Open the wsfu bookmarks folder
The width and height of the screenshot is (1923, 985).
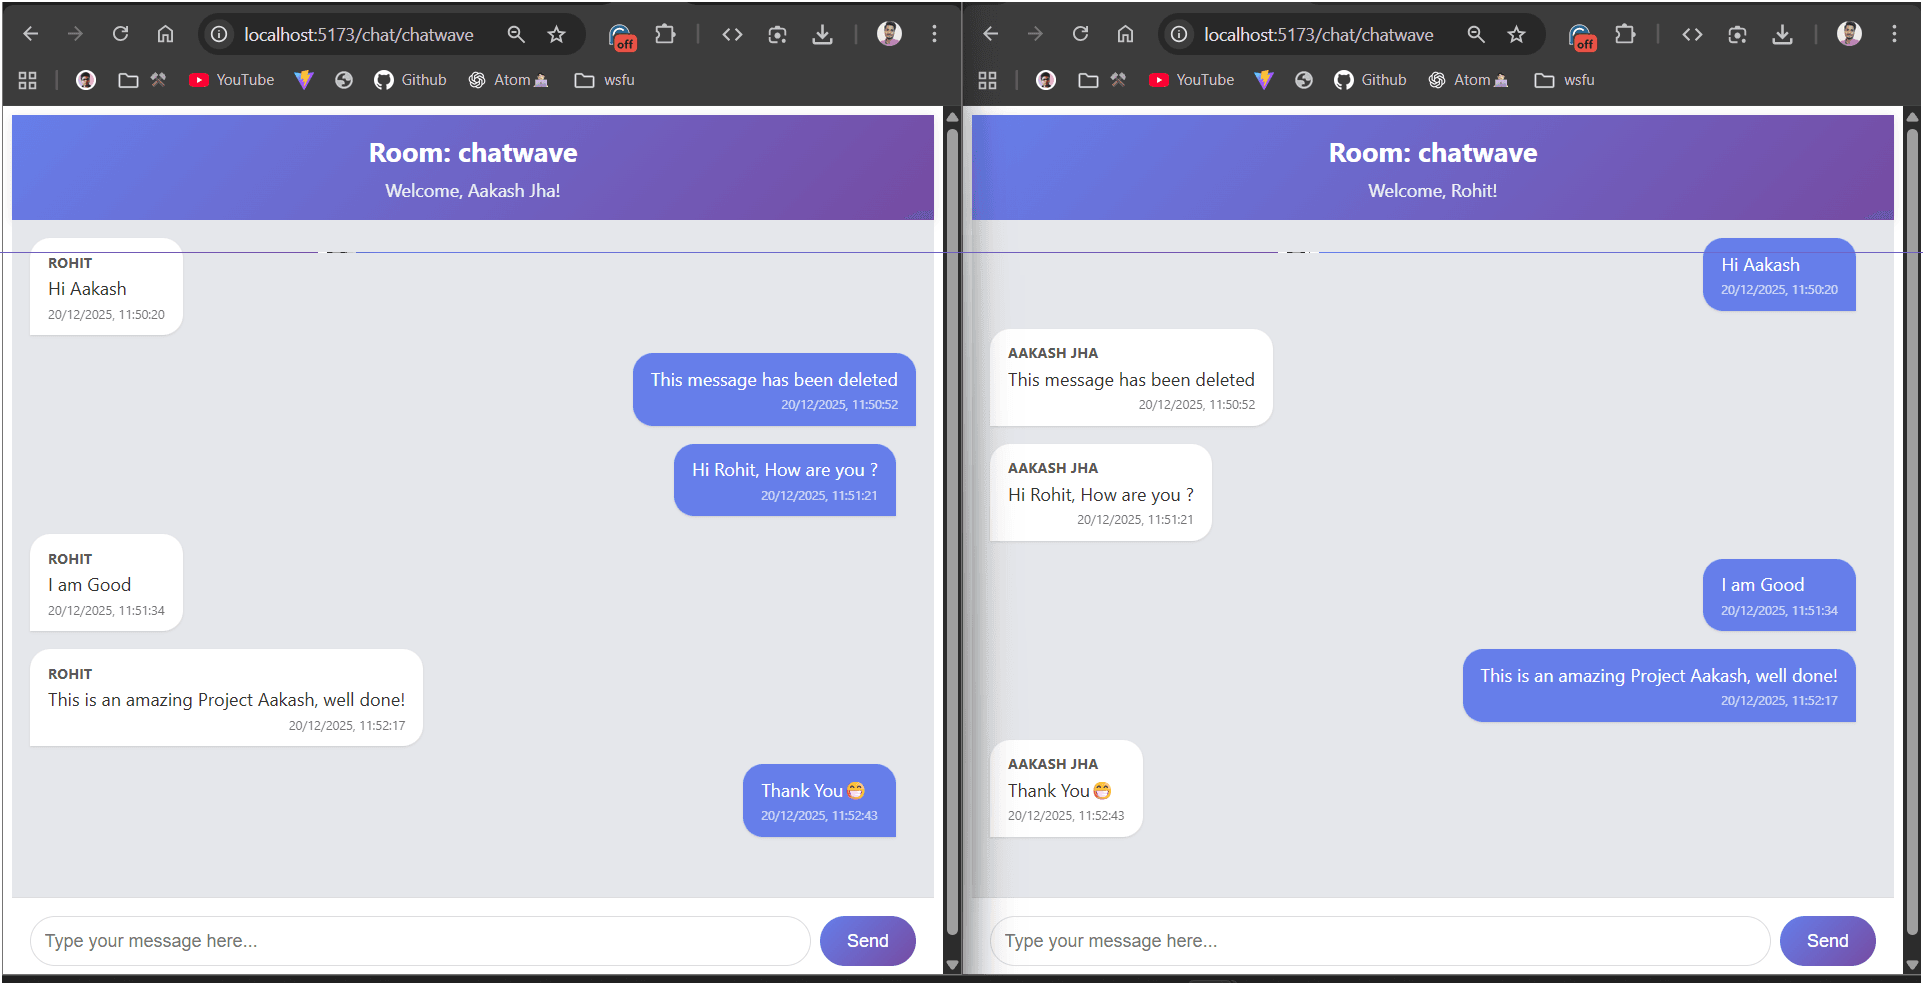[604, 80]
